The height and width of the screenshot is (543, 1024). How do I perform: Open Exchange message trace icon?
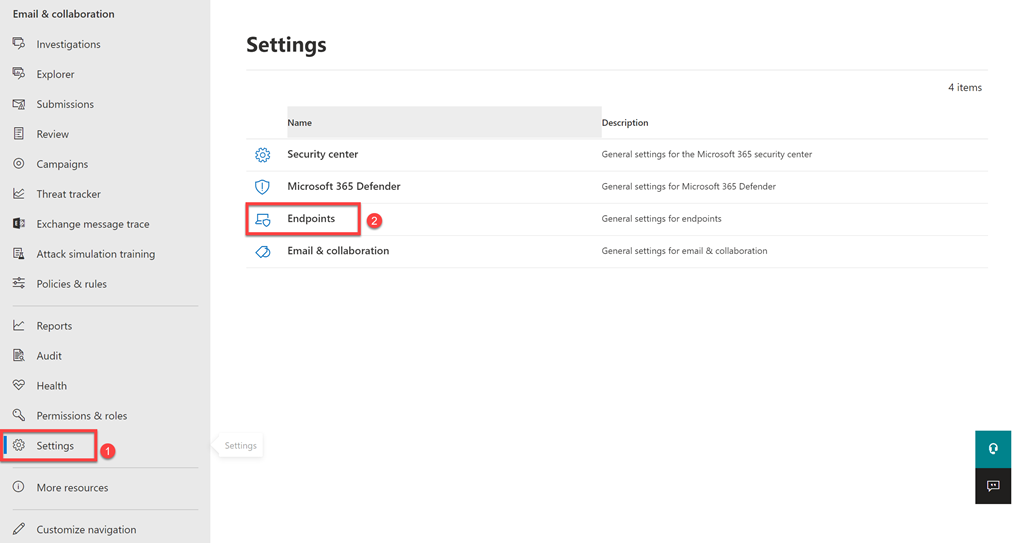[19, 224]
